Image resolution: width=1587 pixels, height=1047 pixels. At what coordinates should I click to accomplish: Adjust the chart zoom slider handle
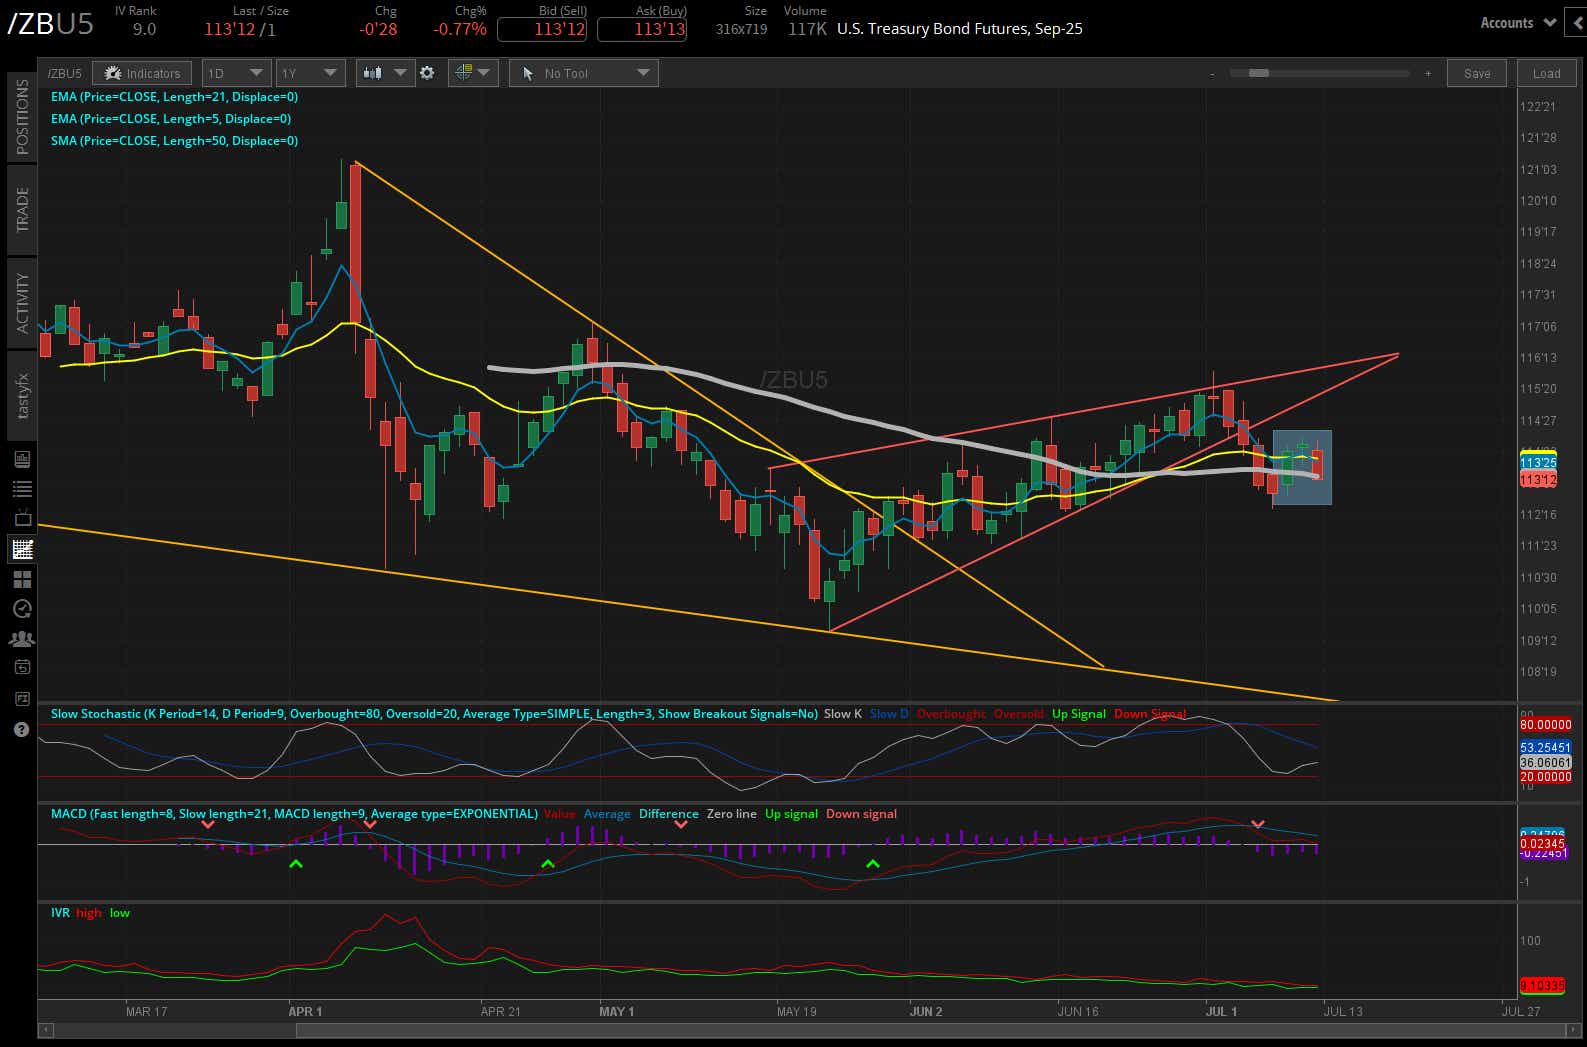(x=1259, y=73)
